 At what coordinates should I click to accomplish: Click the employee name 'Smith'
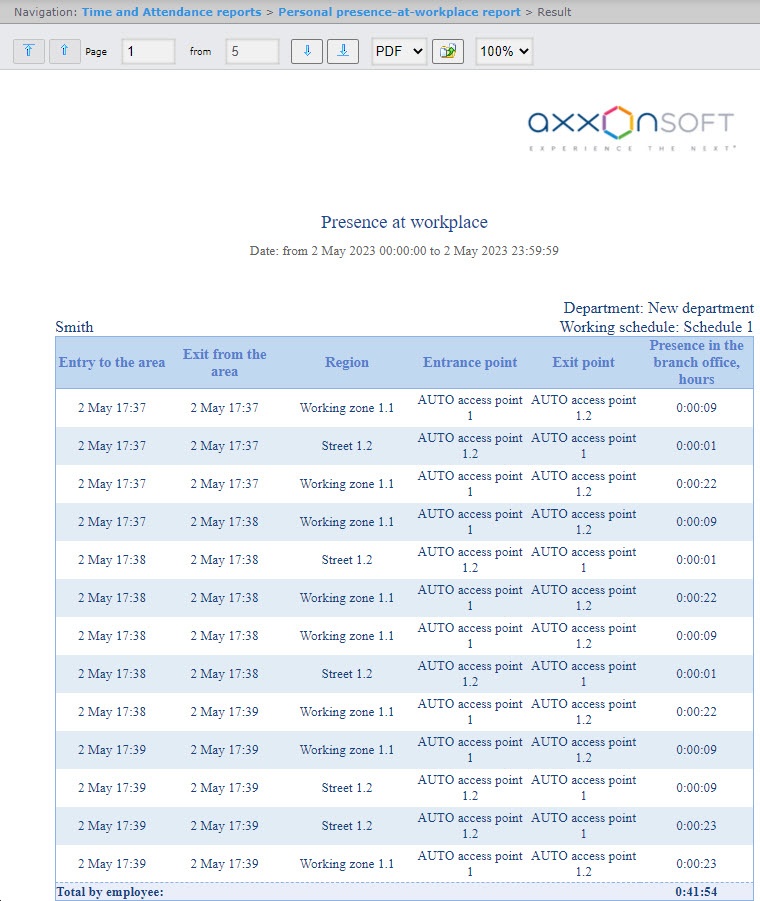(x=74, y=327)
